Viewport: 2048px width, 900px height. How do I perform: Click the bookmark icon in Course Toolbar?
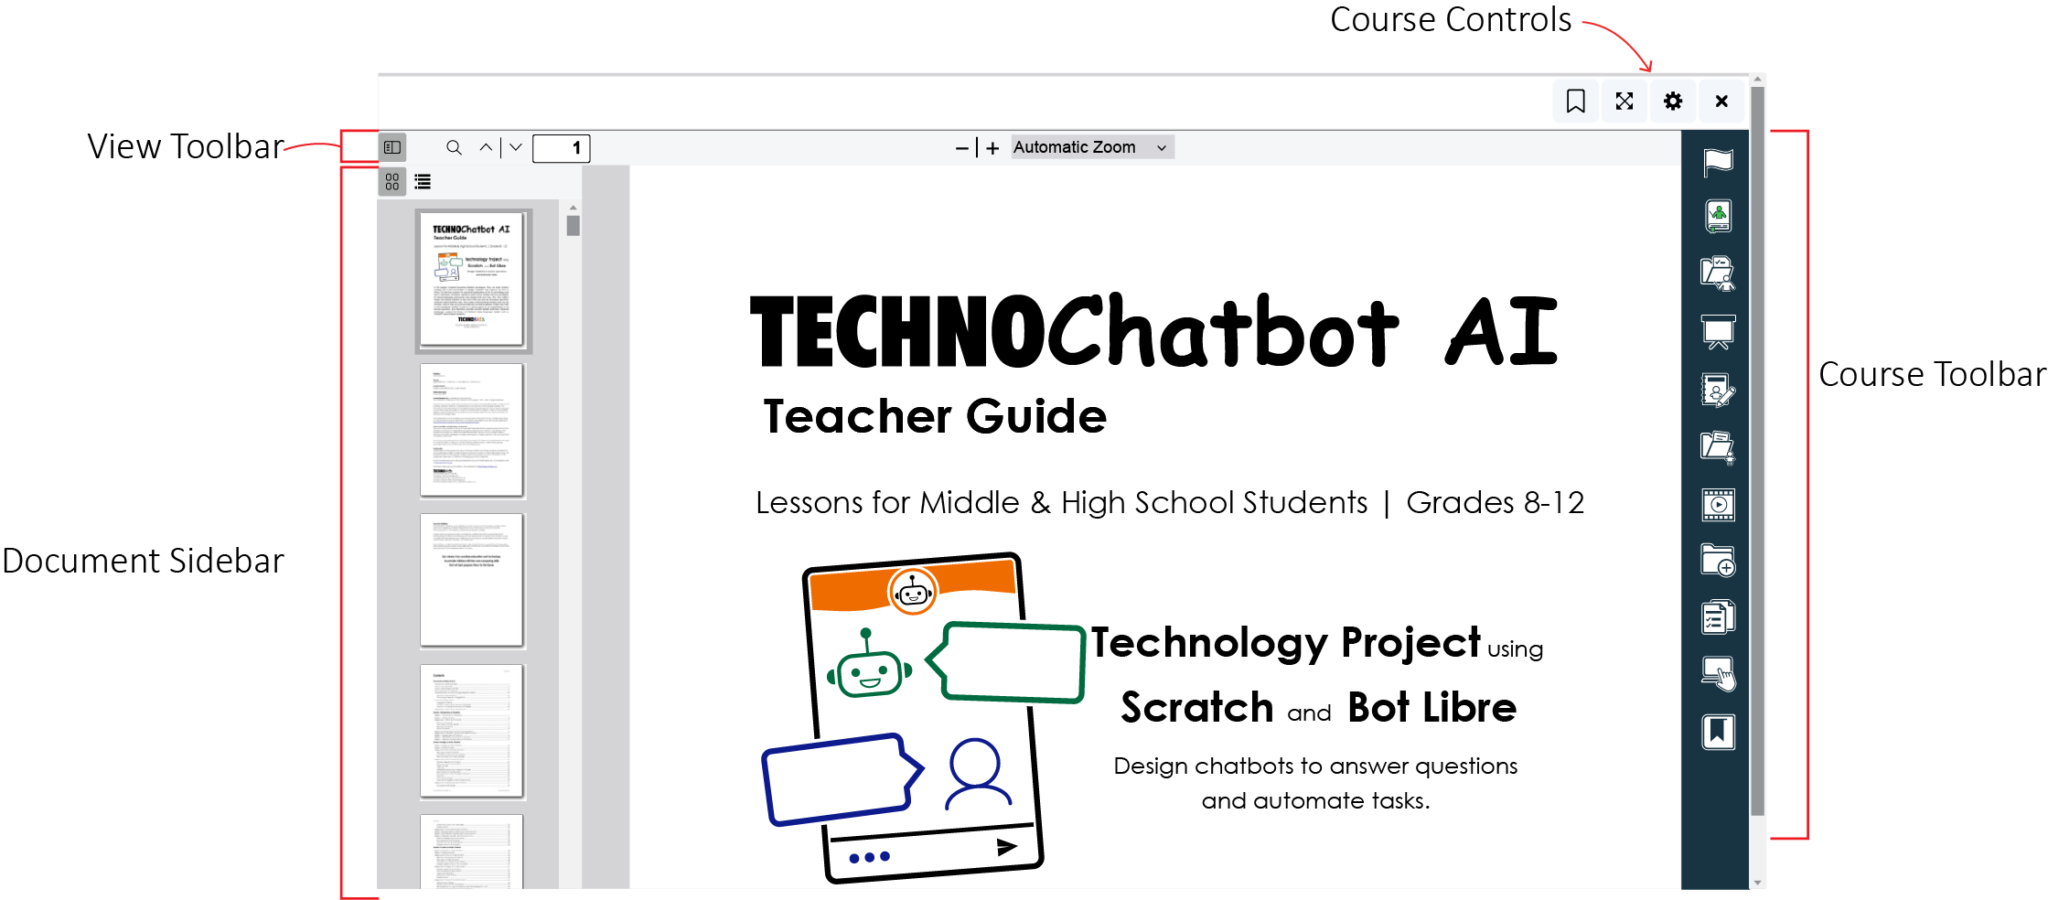pos(1718,732)
